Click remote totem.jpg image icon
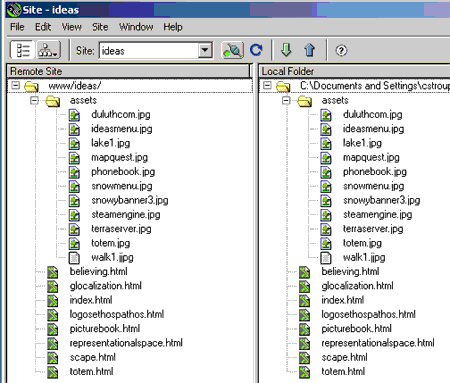Image resolution: width=450 pixels, height=383 pixels. click(74, 244)
